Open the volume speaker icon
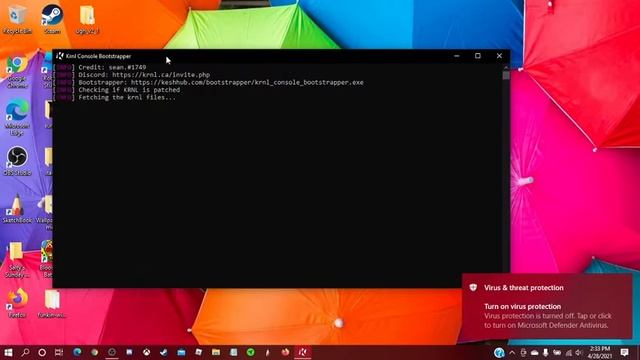The height and width of the screenshot is (360, 640). point(579,353)
